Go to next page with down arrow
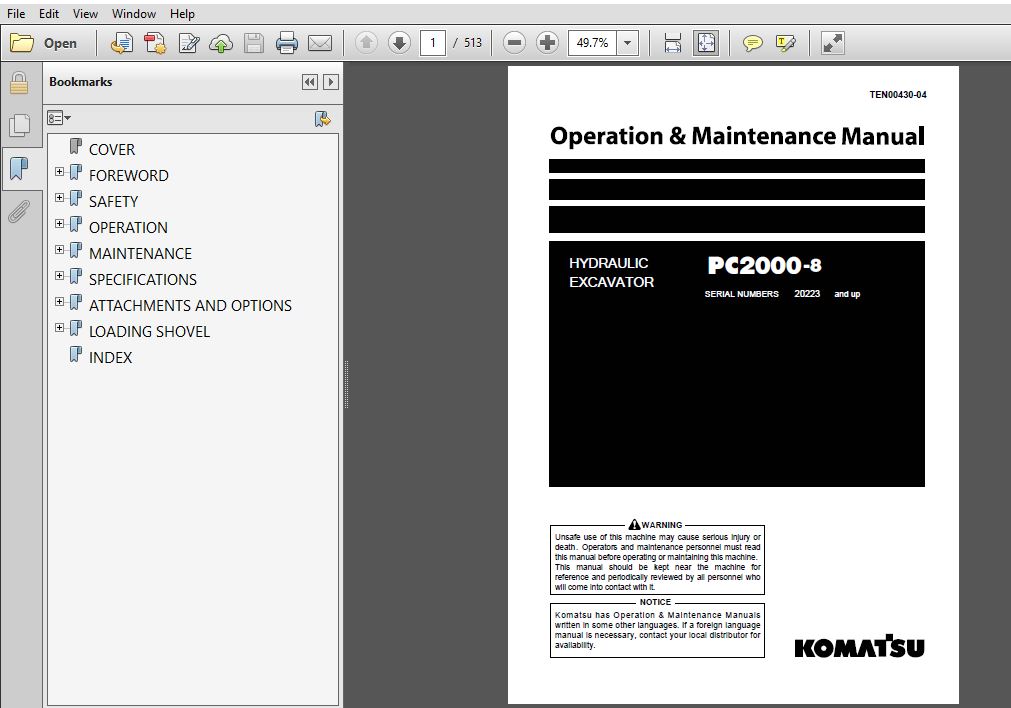 400,43
